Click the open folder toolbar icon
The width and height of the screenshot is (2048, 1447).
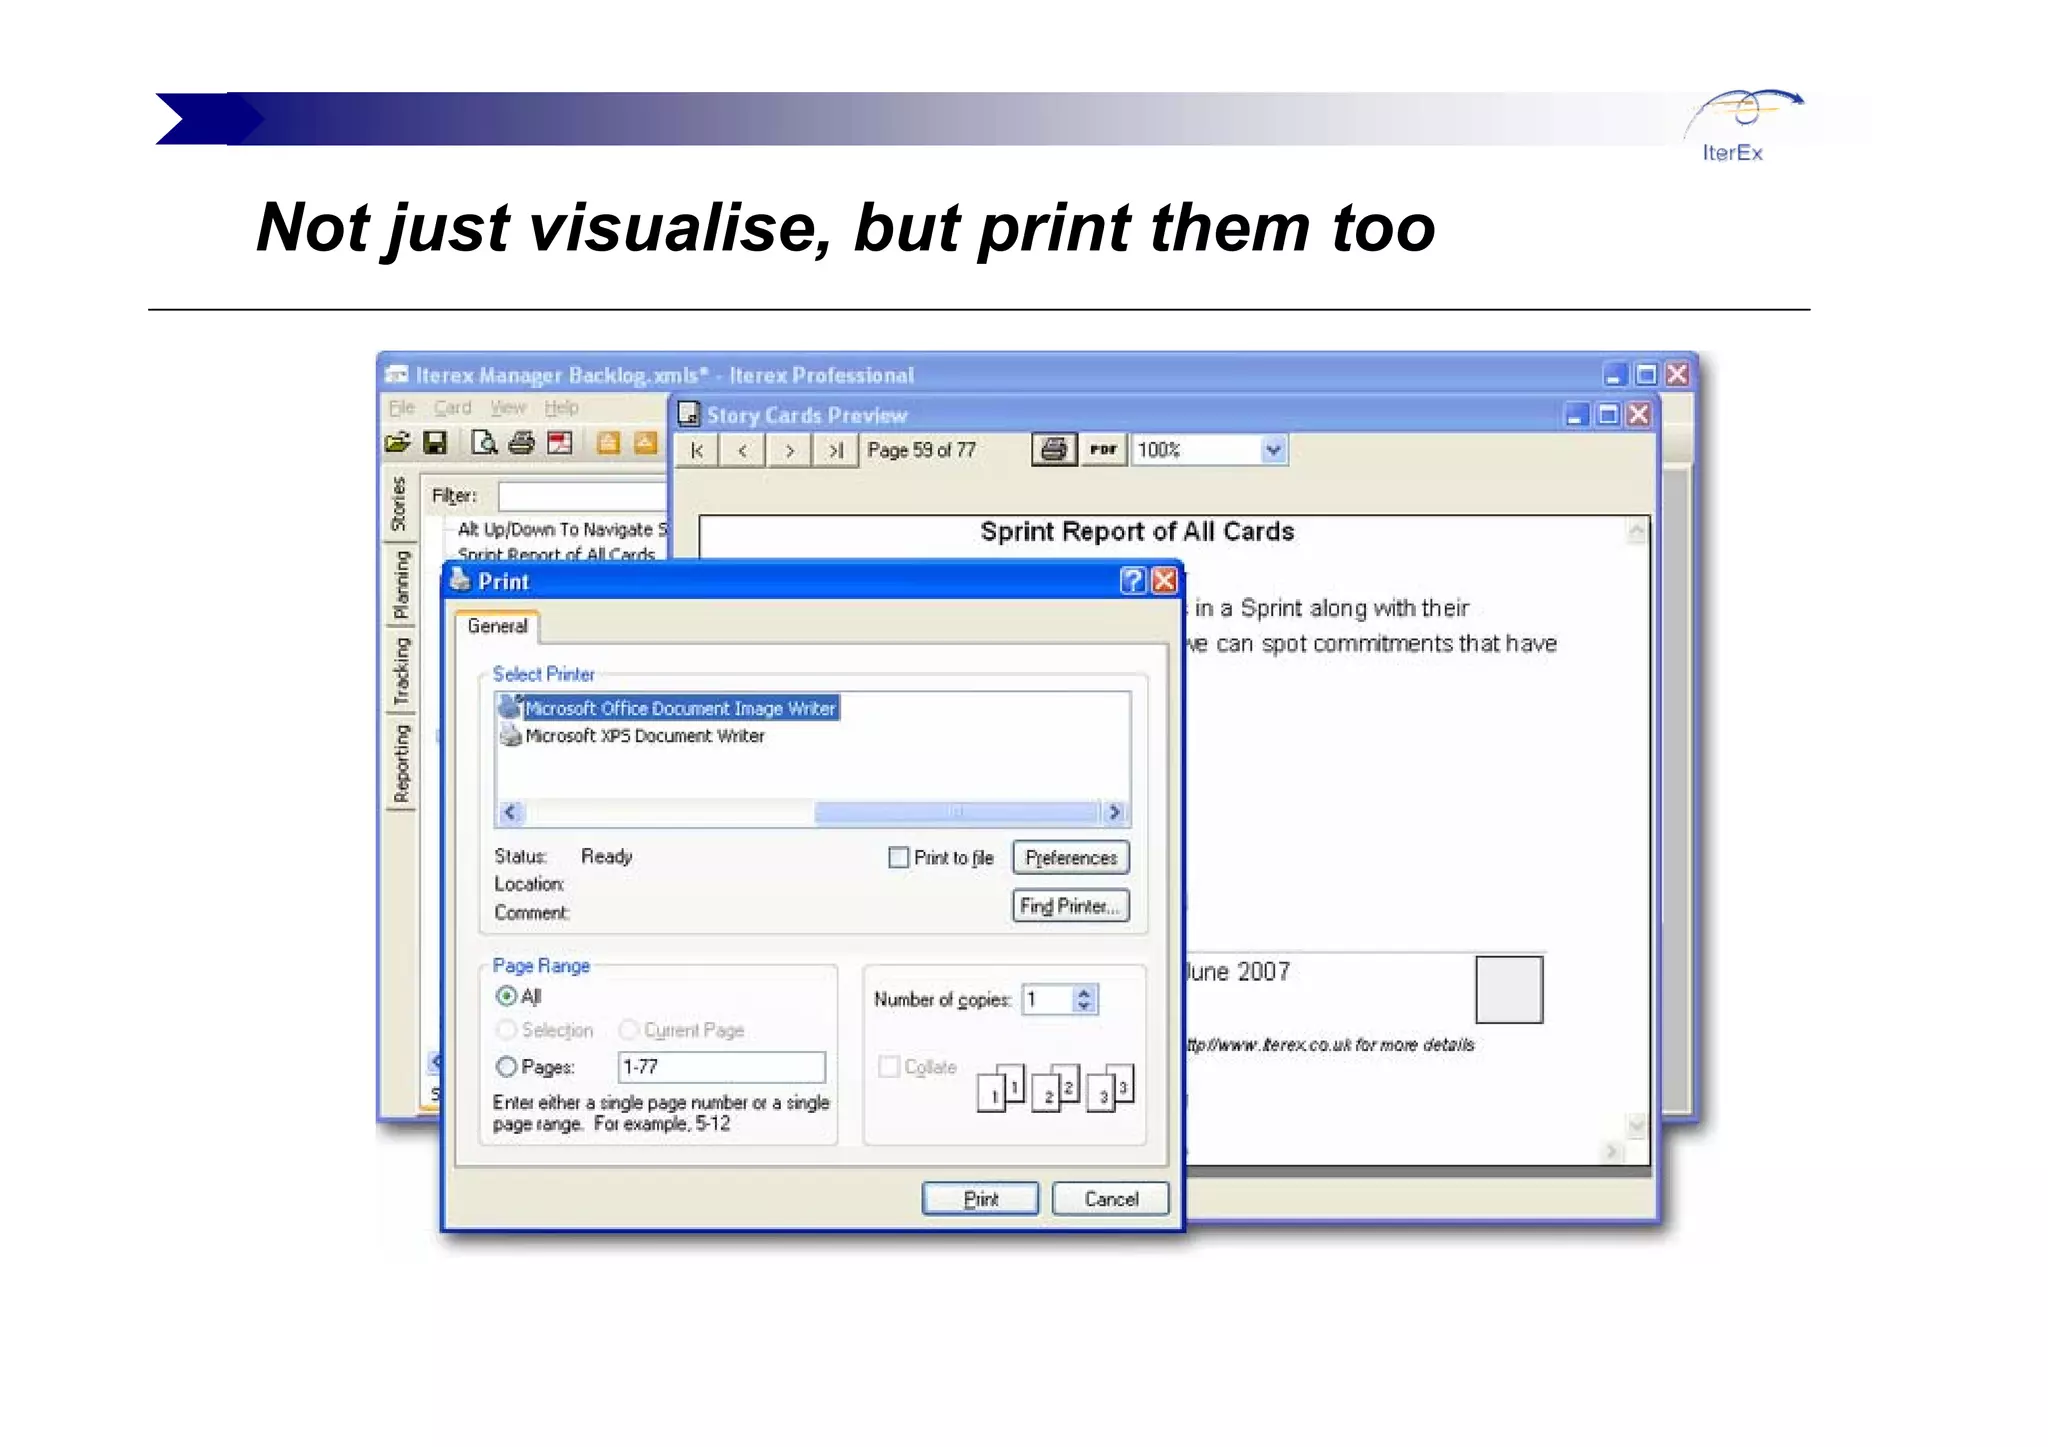pos(397,443)
